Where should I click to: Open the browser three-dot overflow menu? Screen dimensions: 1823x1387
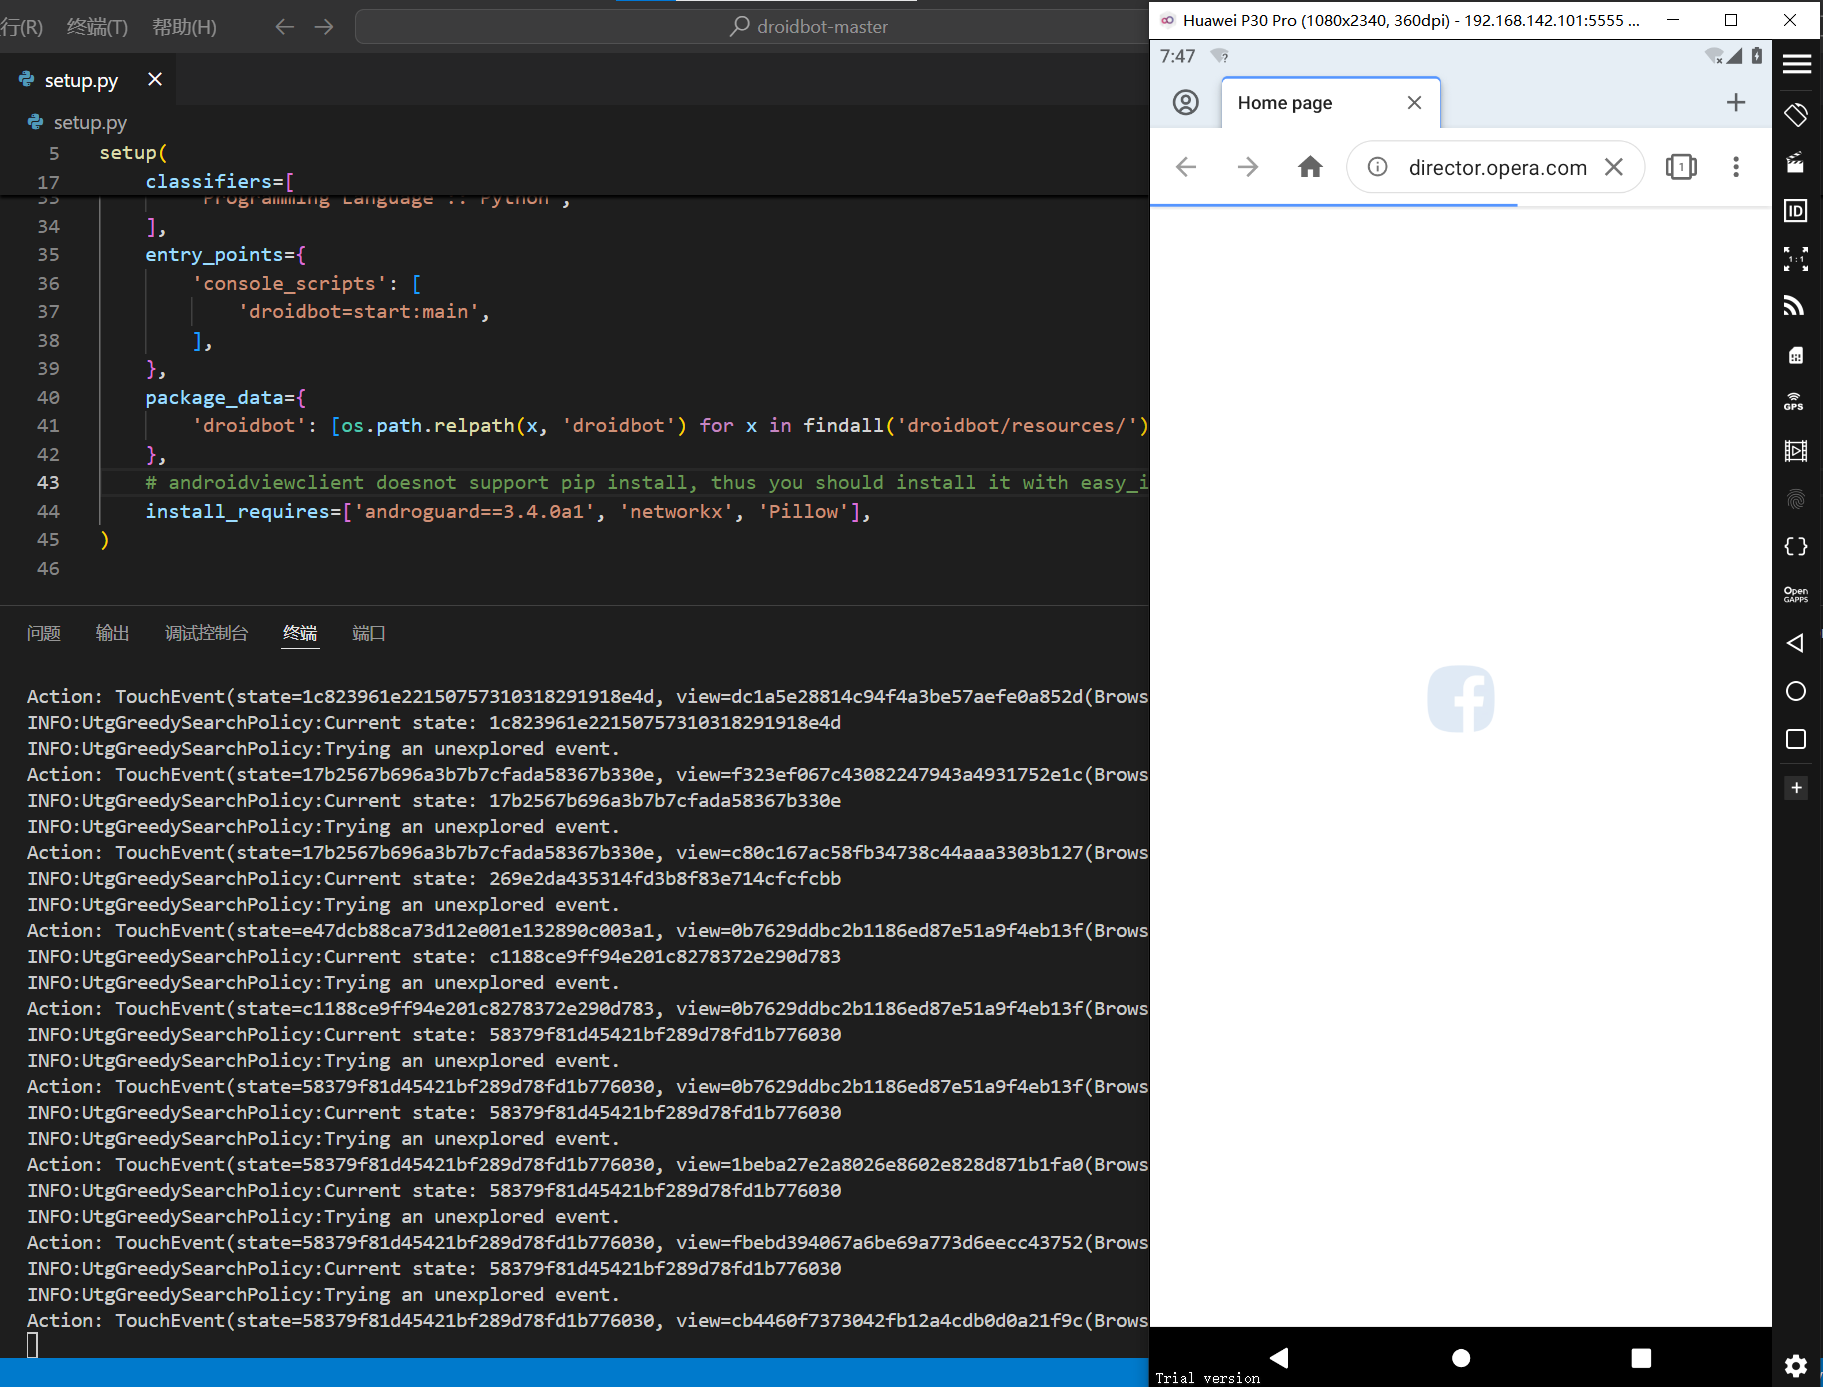coord(1736,167)
